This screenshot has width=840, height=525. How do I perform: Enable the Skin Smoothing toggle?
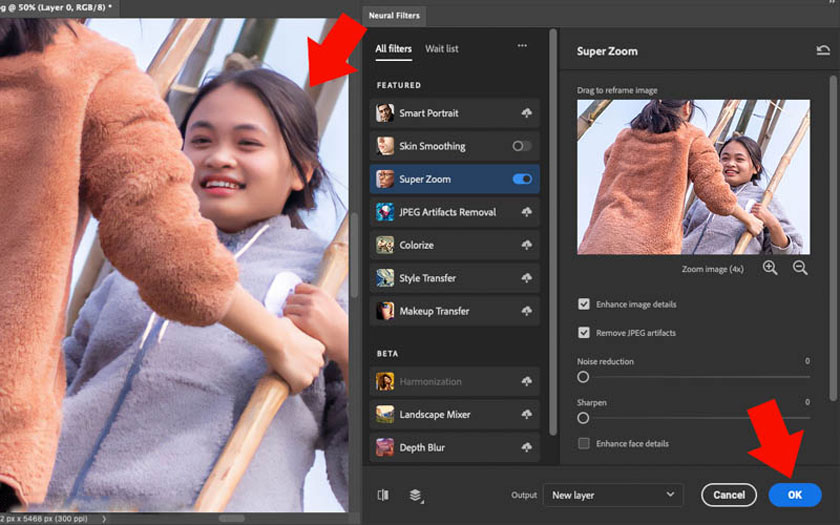pyautogui.click(x=522, y=146)
